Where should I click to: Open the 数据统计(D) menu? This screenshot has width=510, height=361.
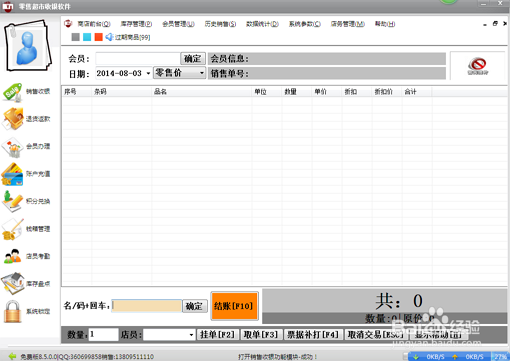tap(262, 24)
